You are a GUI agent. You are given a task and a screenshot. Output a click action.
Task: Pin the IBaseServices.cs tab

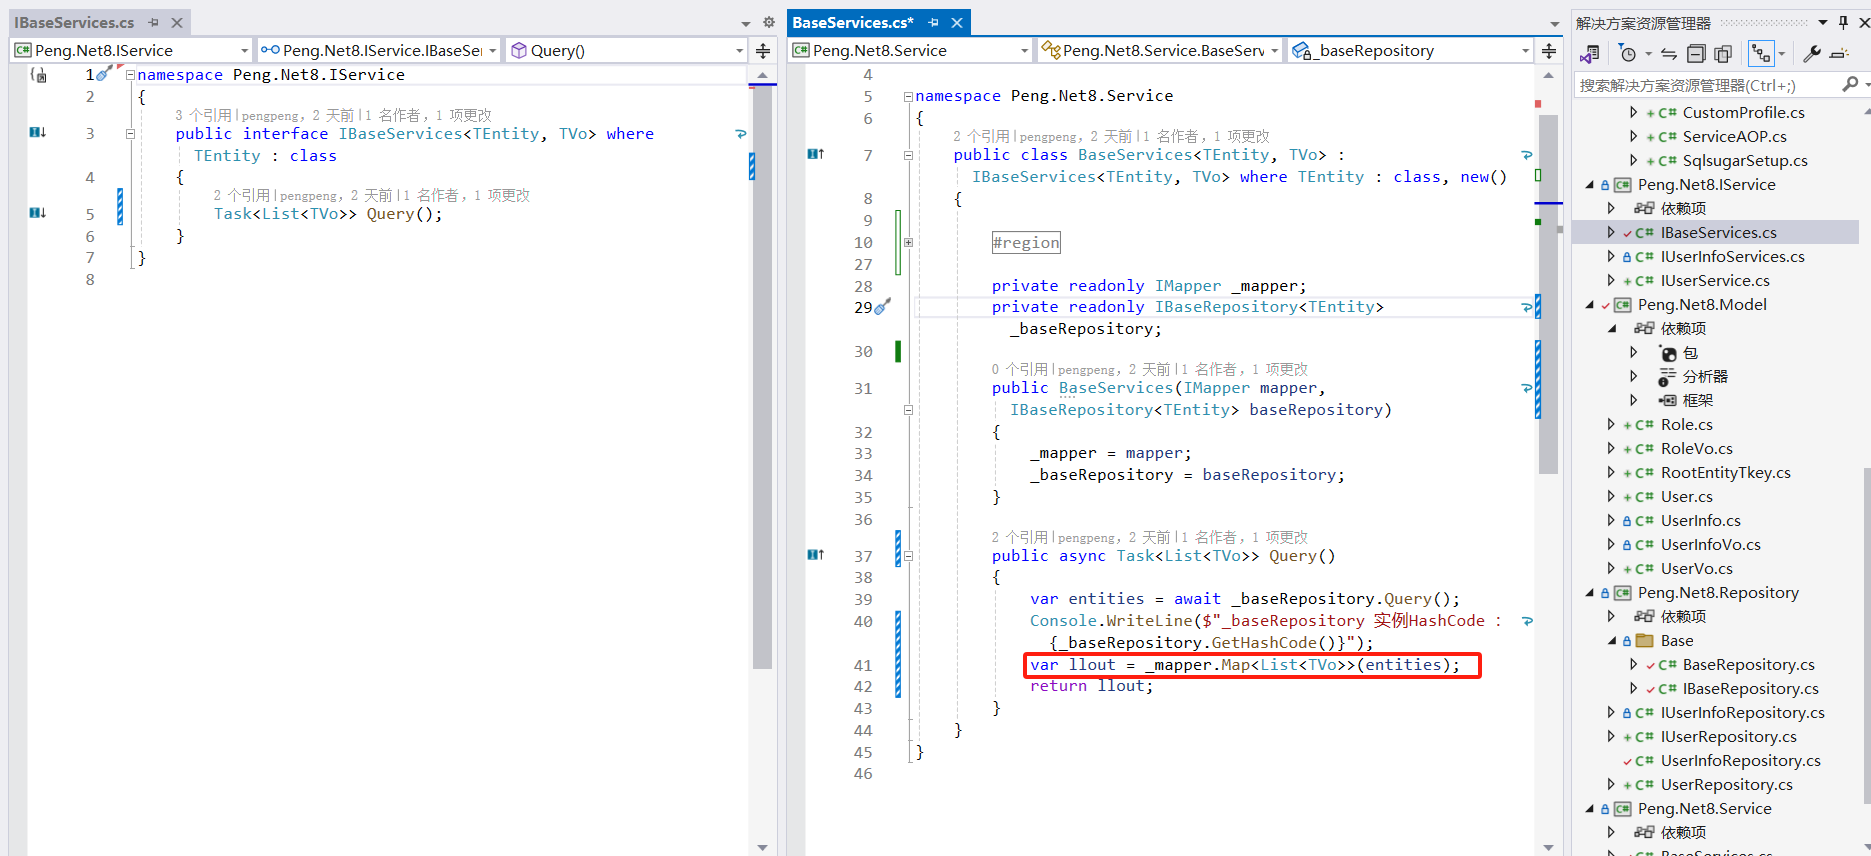154,22
